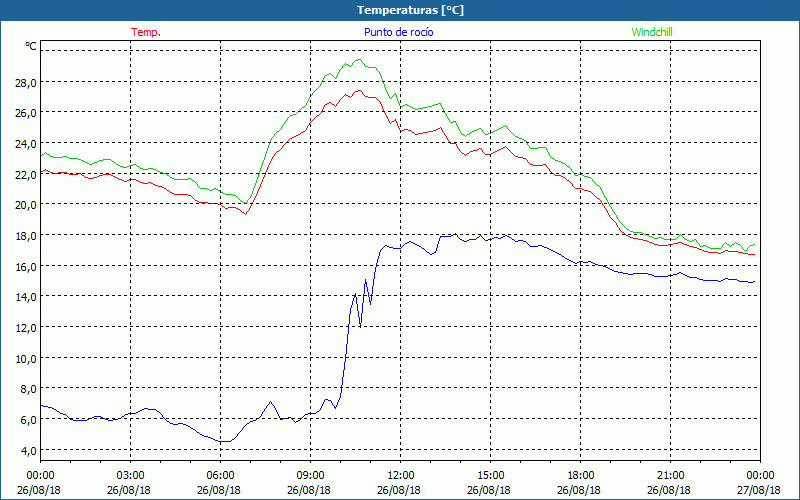Screen dimensions: 800x500
Task: Click the blue dew point low near 06:00
Action: [x=224, y=441]
